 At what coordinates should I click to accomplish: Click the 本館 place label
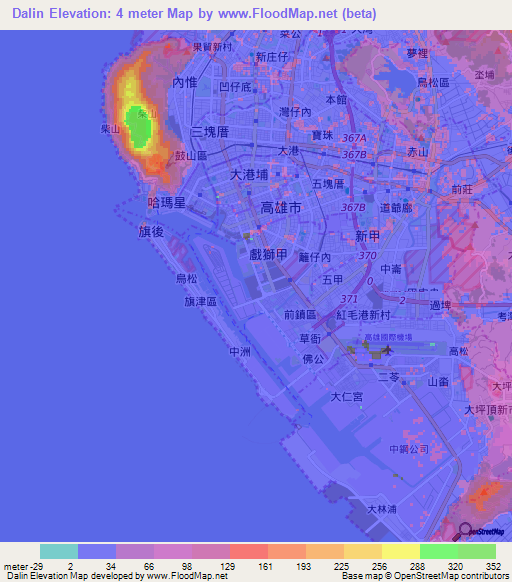tap(336, 99)
